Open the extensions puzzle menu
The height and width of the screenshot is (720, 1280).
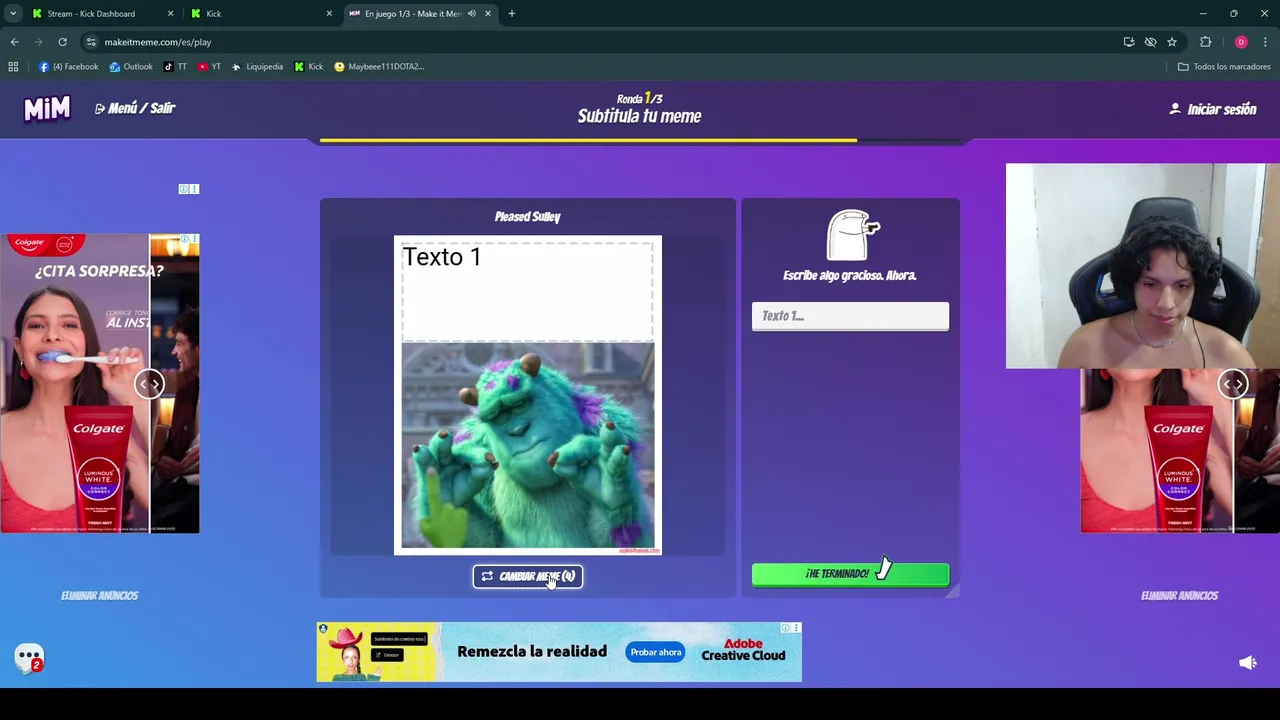pyautogui.click(x=1205, y=42)
